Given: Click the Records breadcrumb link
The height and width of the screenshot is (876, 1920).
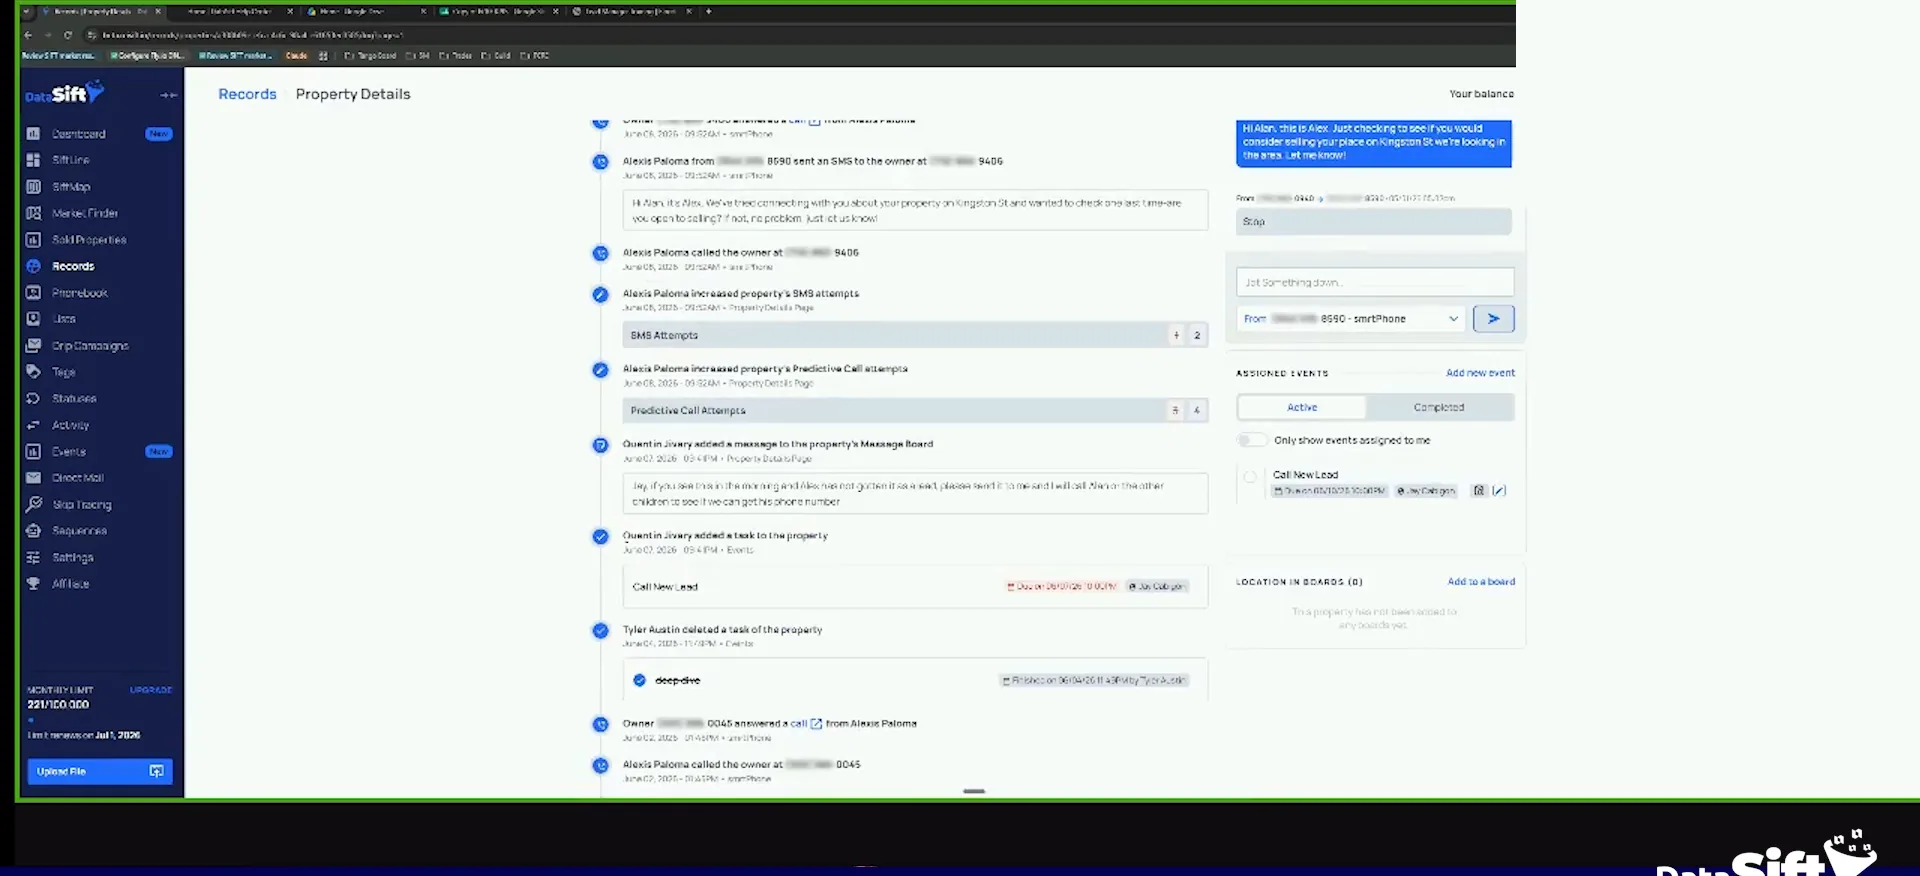Looking at the screenshot, I should click(247, 94).
